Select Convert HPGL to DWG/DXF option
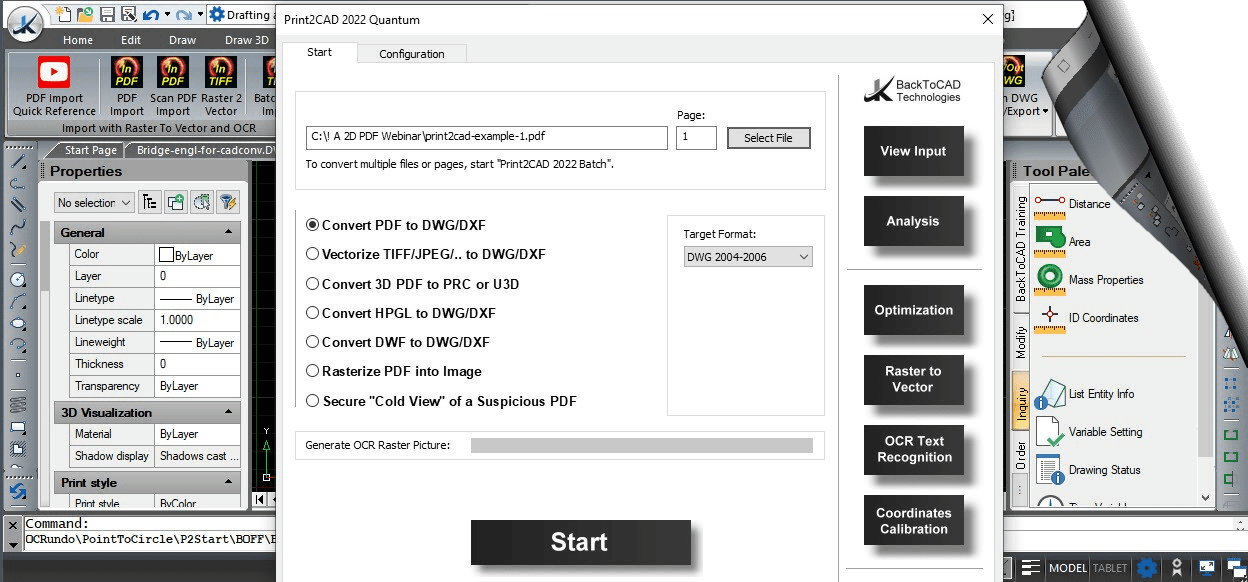This screenshot has height=582, width=1248. pyautogui.click(x=401, y=313)
